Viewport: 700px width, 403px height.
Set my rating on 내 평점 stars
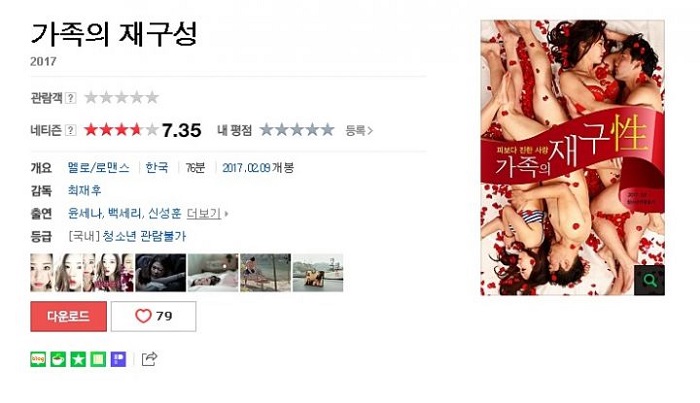click(297, 130)
